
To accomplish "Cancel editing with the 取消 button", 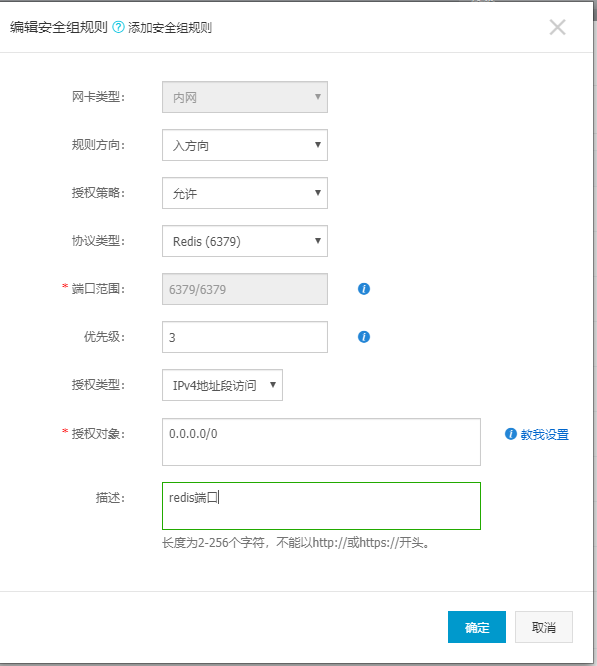I will 544,627.
